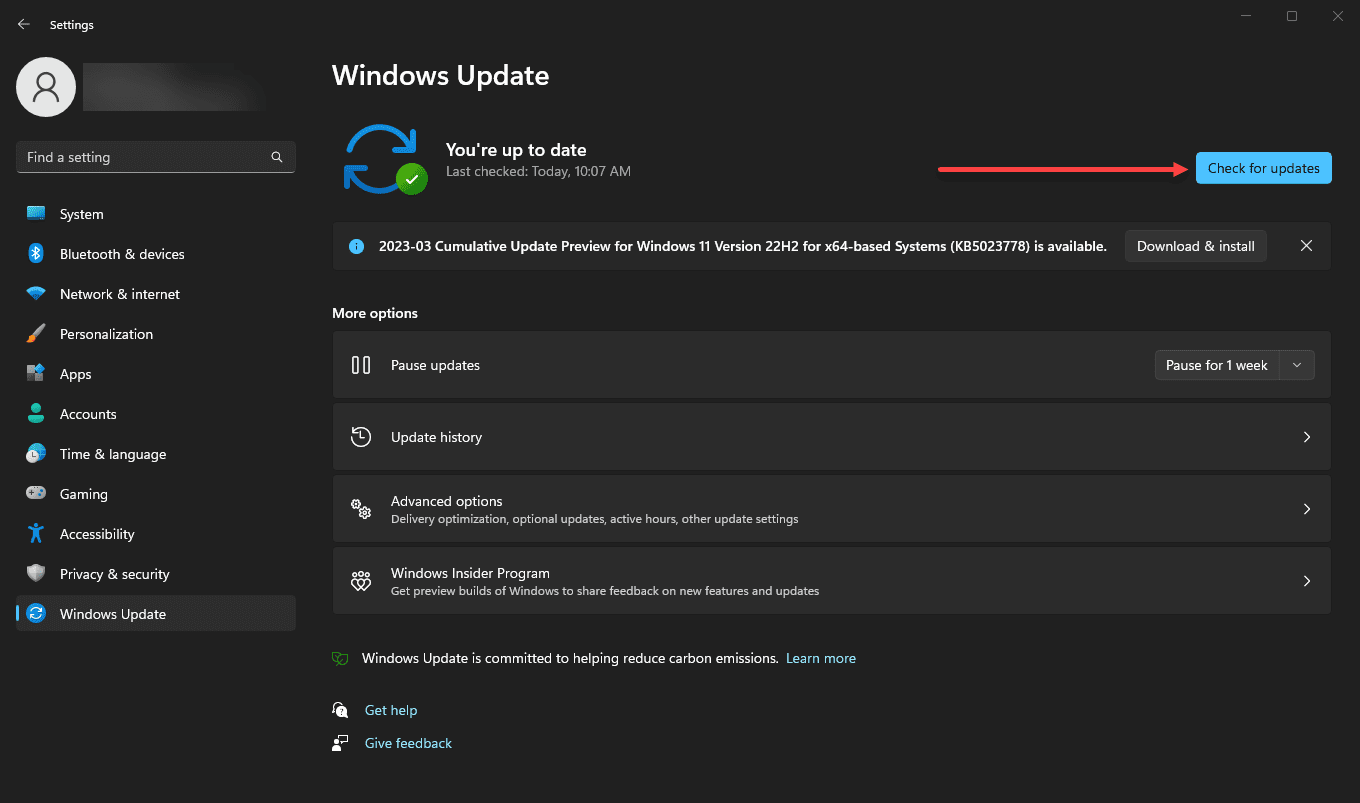Click the Windows Update sync icon in sidebar
Viewport: 1360px width, 803px height.
coord(36,614)
